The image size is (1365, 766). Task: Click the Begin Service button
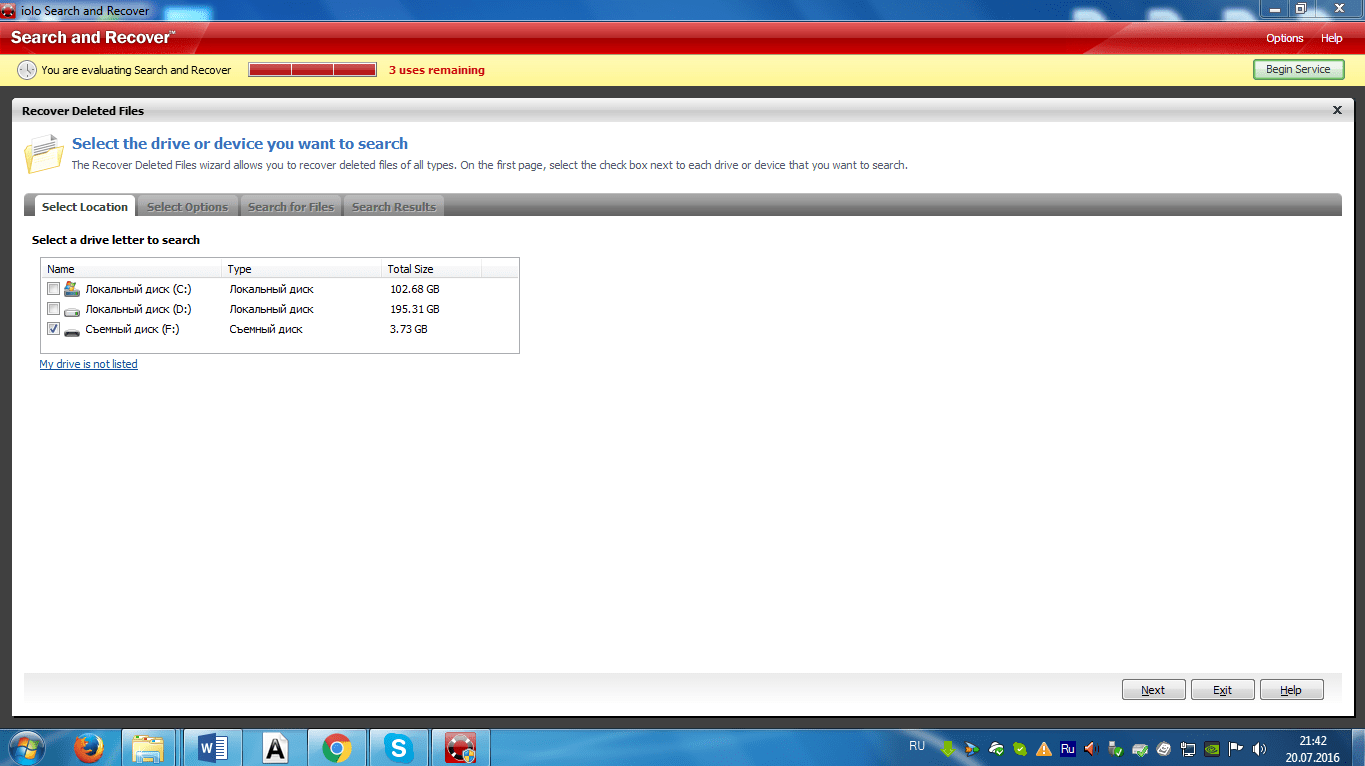[x=1298, y=69]
